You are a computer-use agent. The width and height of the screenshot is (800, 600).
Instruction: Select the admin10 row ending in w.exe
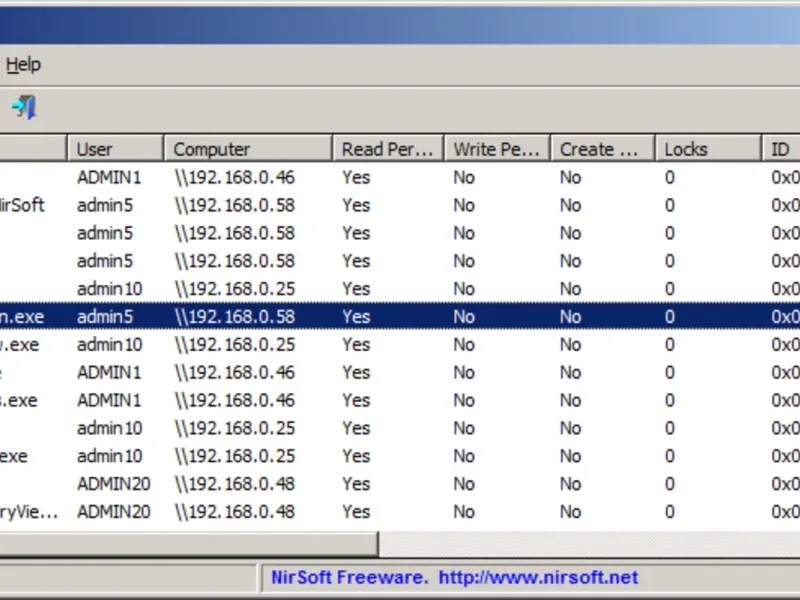coord(109,345)
